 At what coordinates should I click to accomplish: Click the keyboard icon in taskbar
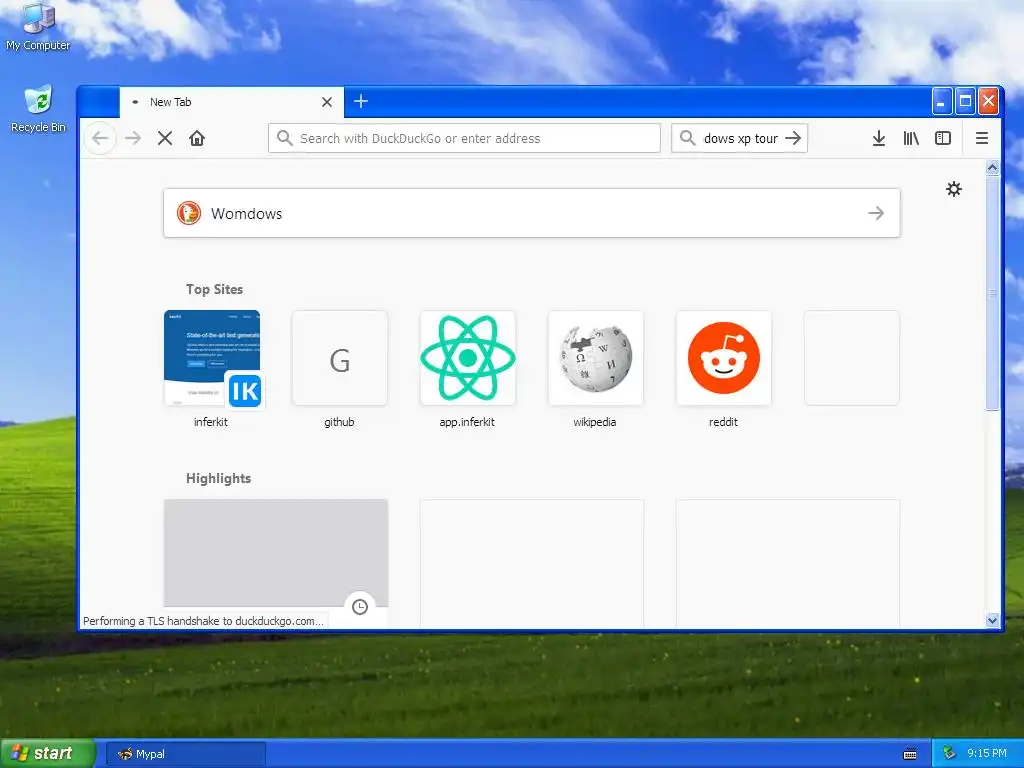click(x=910, y=754)
